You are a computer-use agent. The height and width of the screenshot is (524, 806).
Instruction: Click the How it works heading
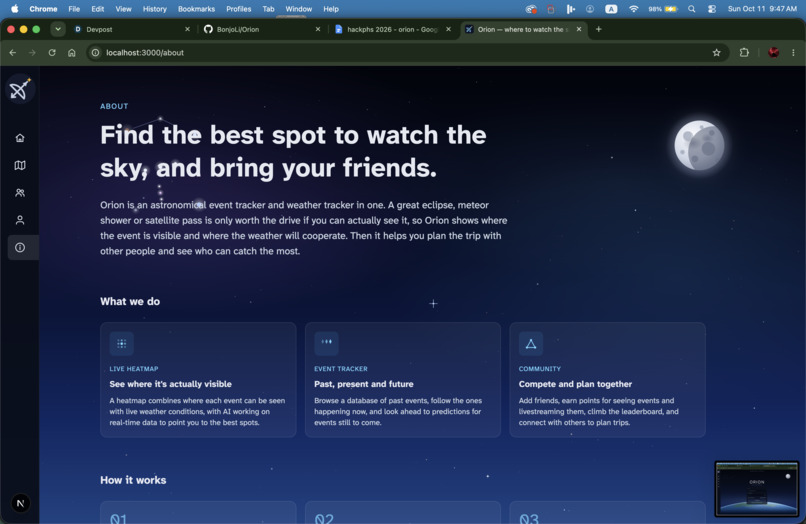click(133, 480)
